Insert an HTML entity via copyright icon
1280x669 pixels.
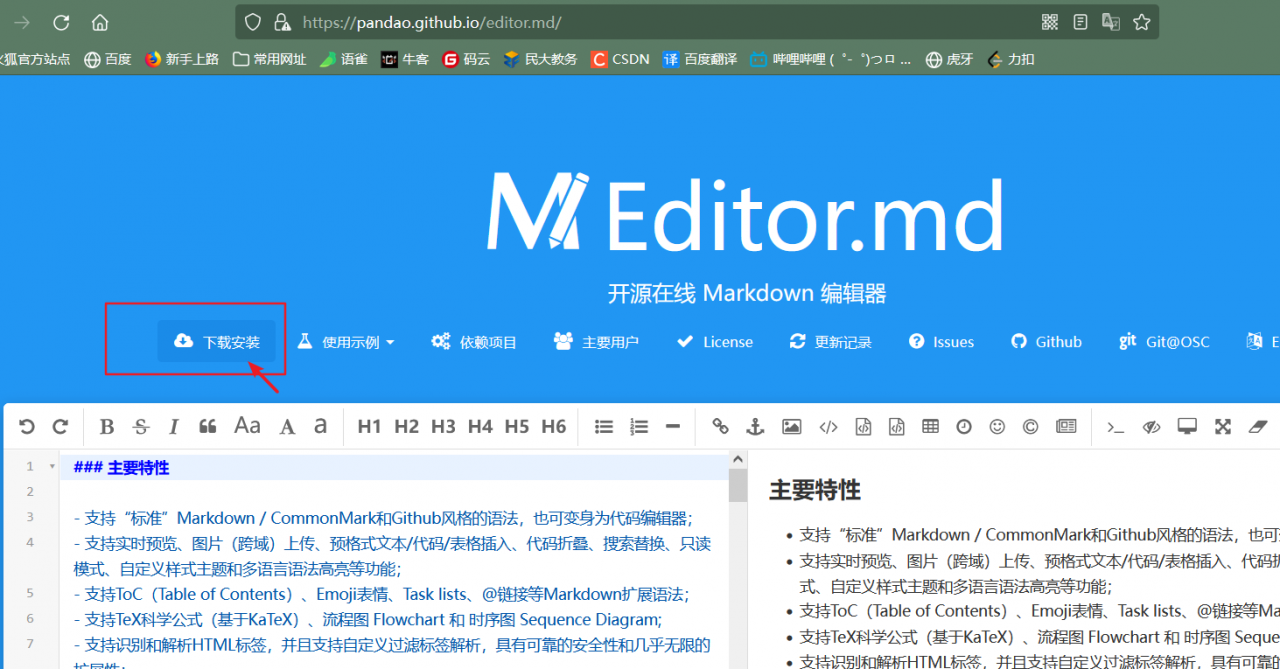pyautogui.click(x=1031, y=427)
